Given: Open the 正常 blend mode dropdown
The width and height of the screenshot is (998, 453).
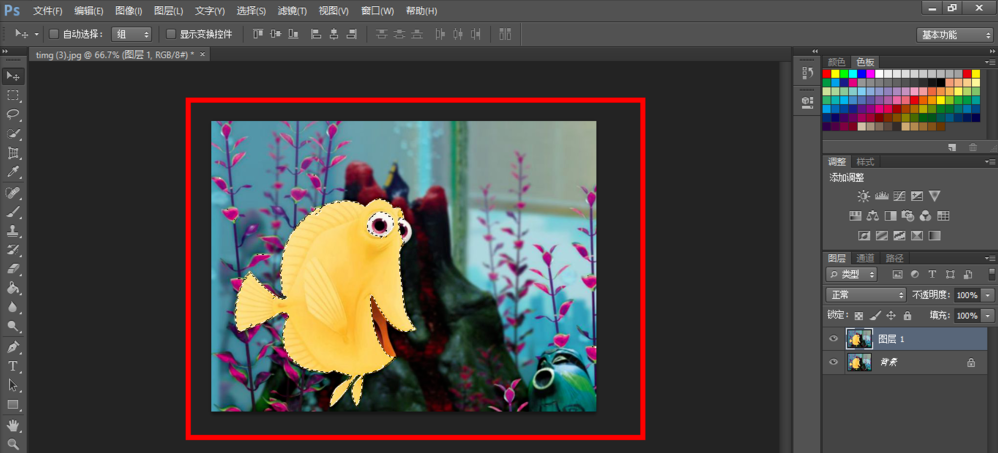Looking at the screenshot, I should (866, 295).
